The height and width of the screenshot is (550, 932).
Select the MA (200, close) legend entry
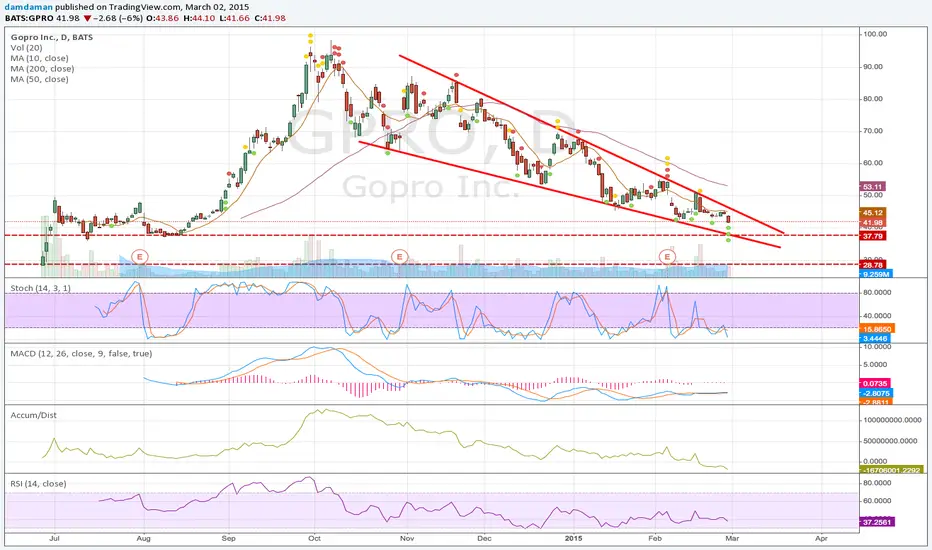coord(42,69)
